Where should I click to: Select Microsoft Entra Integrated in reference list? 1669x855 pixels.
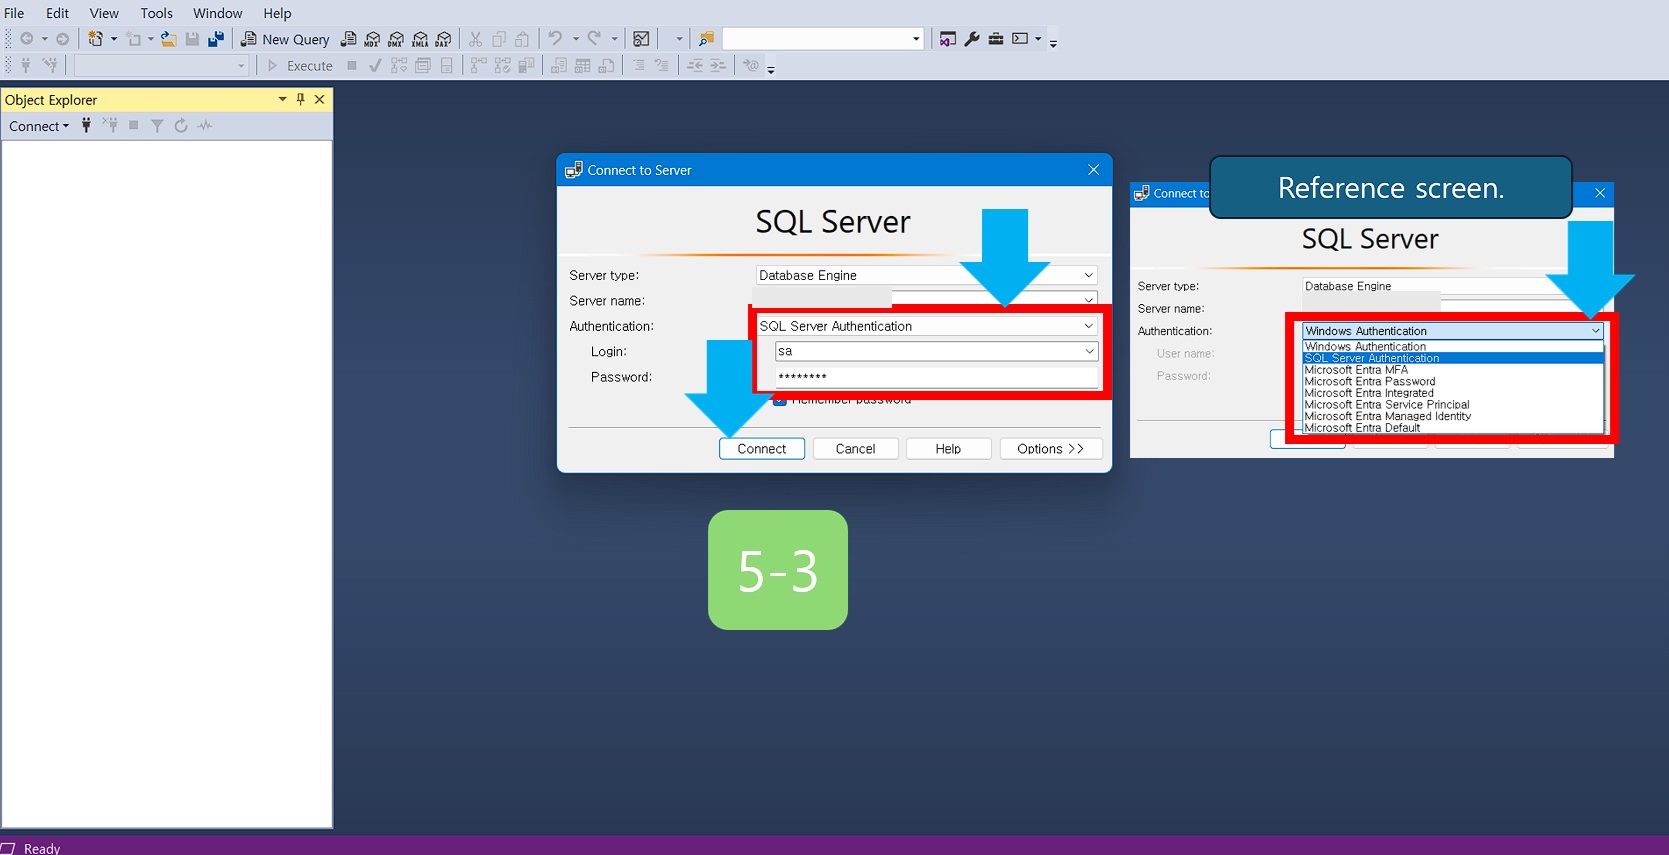1452,393
